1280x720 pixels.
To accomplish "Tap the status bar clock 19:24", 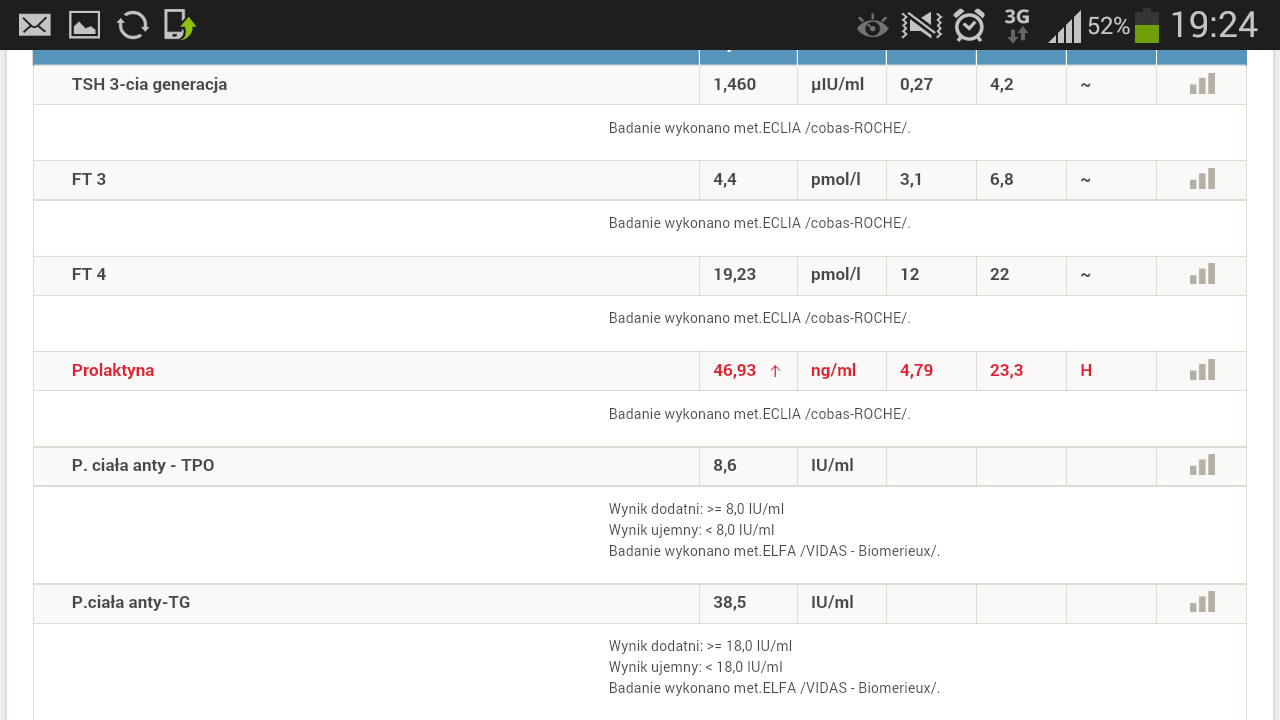I will click(x=1213, y=25).
